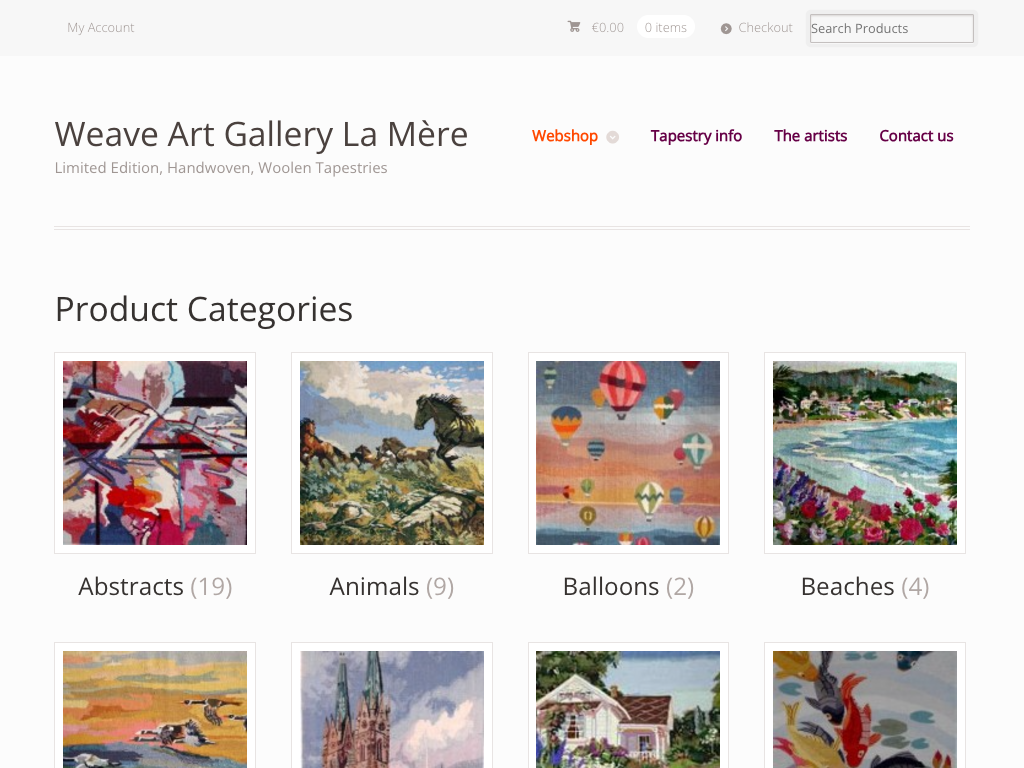Go to Weave Art Gallery La Mère homepage

[x=261, y=134]
